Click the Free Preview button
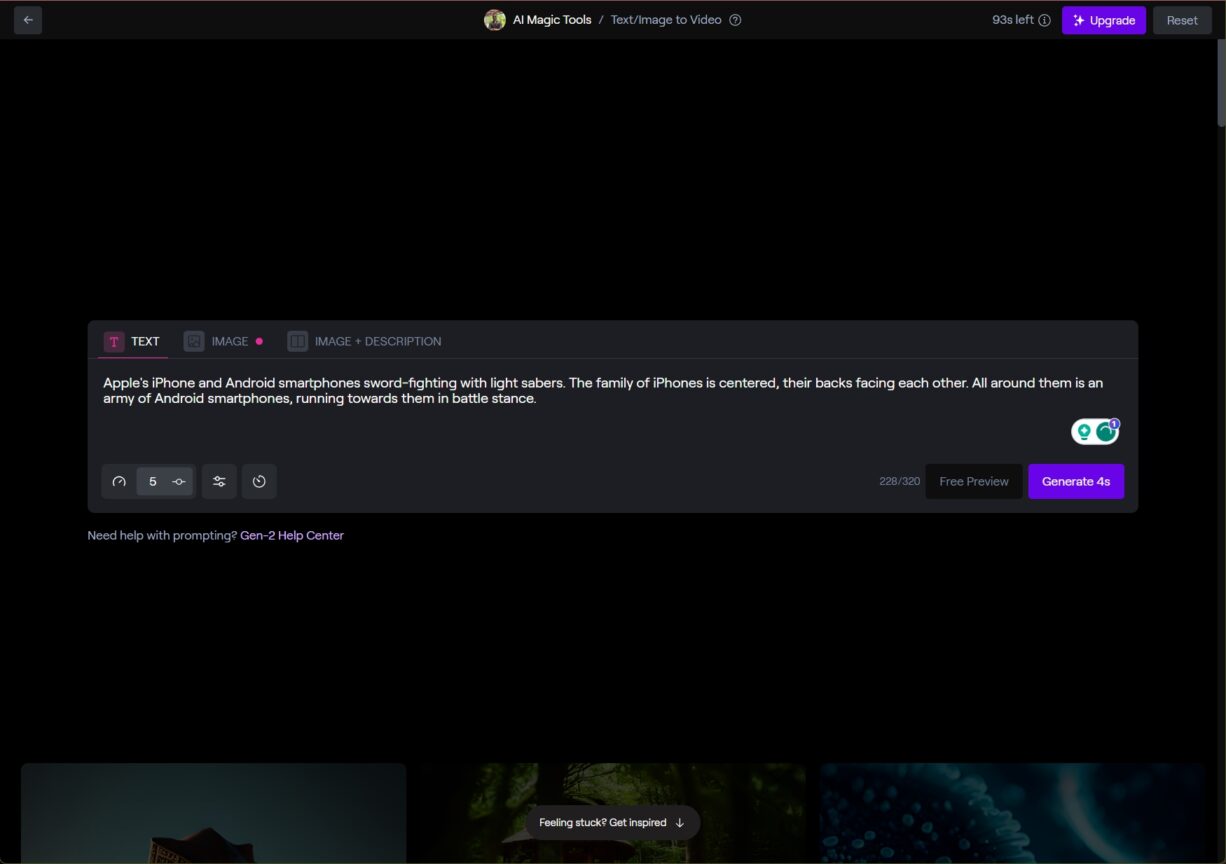Viewport: 1226px width, 864px height. [x=973, y=482]
